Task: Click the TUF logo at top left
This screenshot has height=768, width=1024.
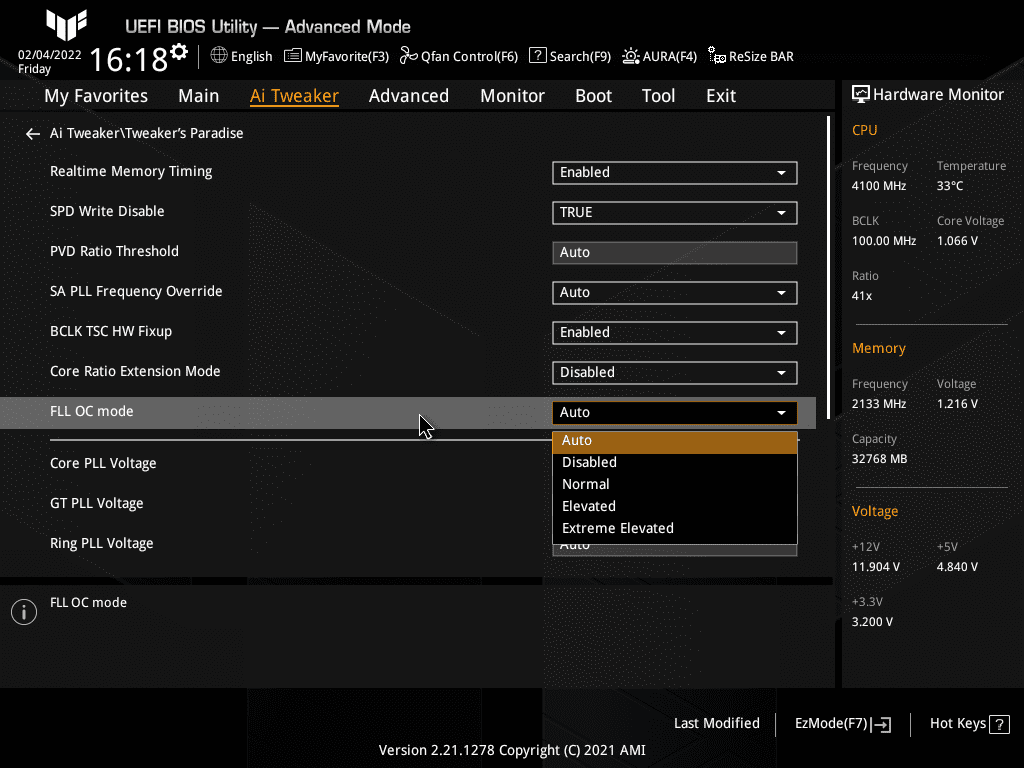Action: click(x=66, y=25)
